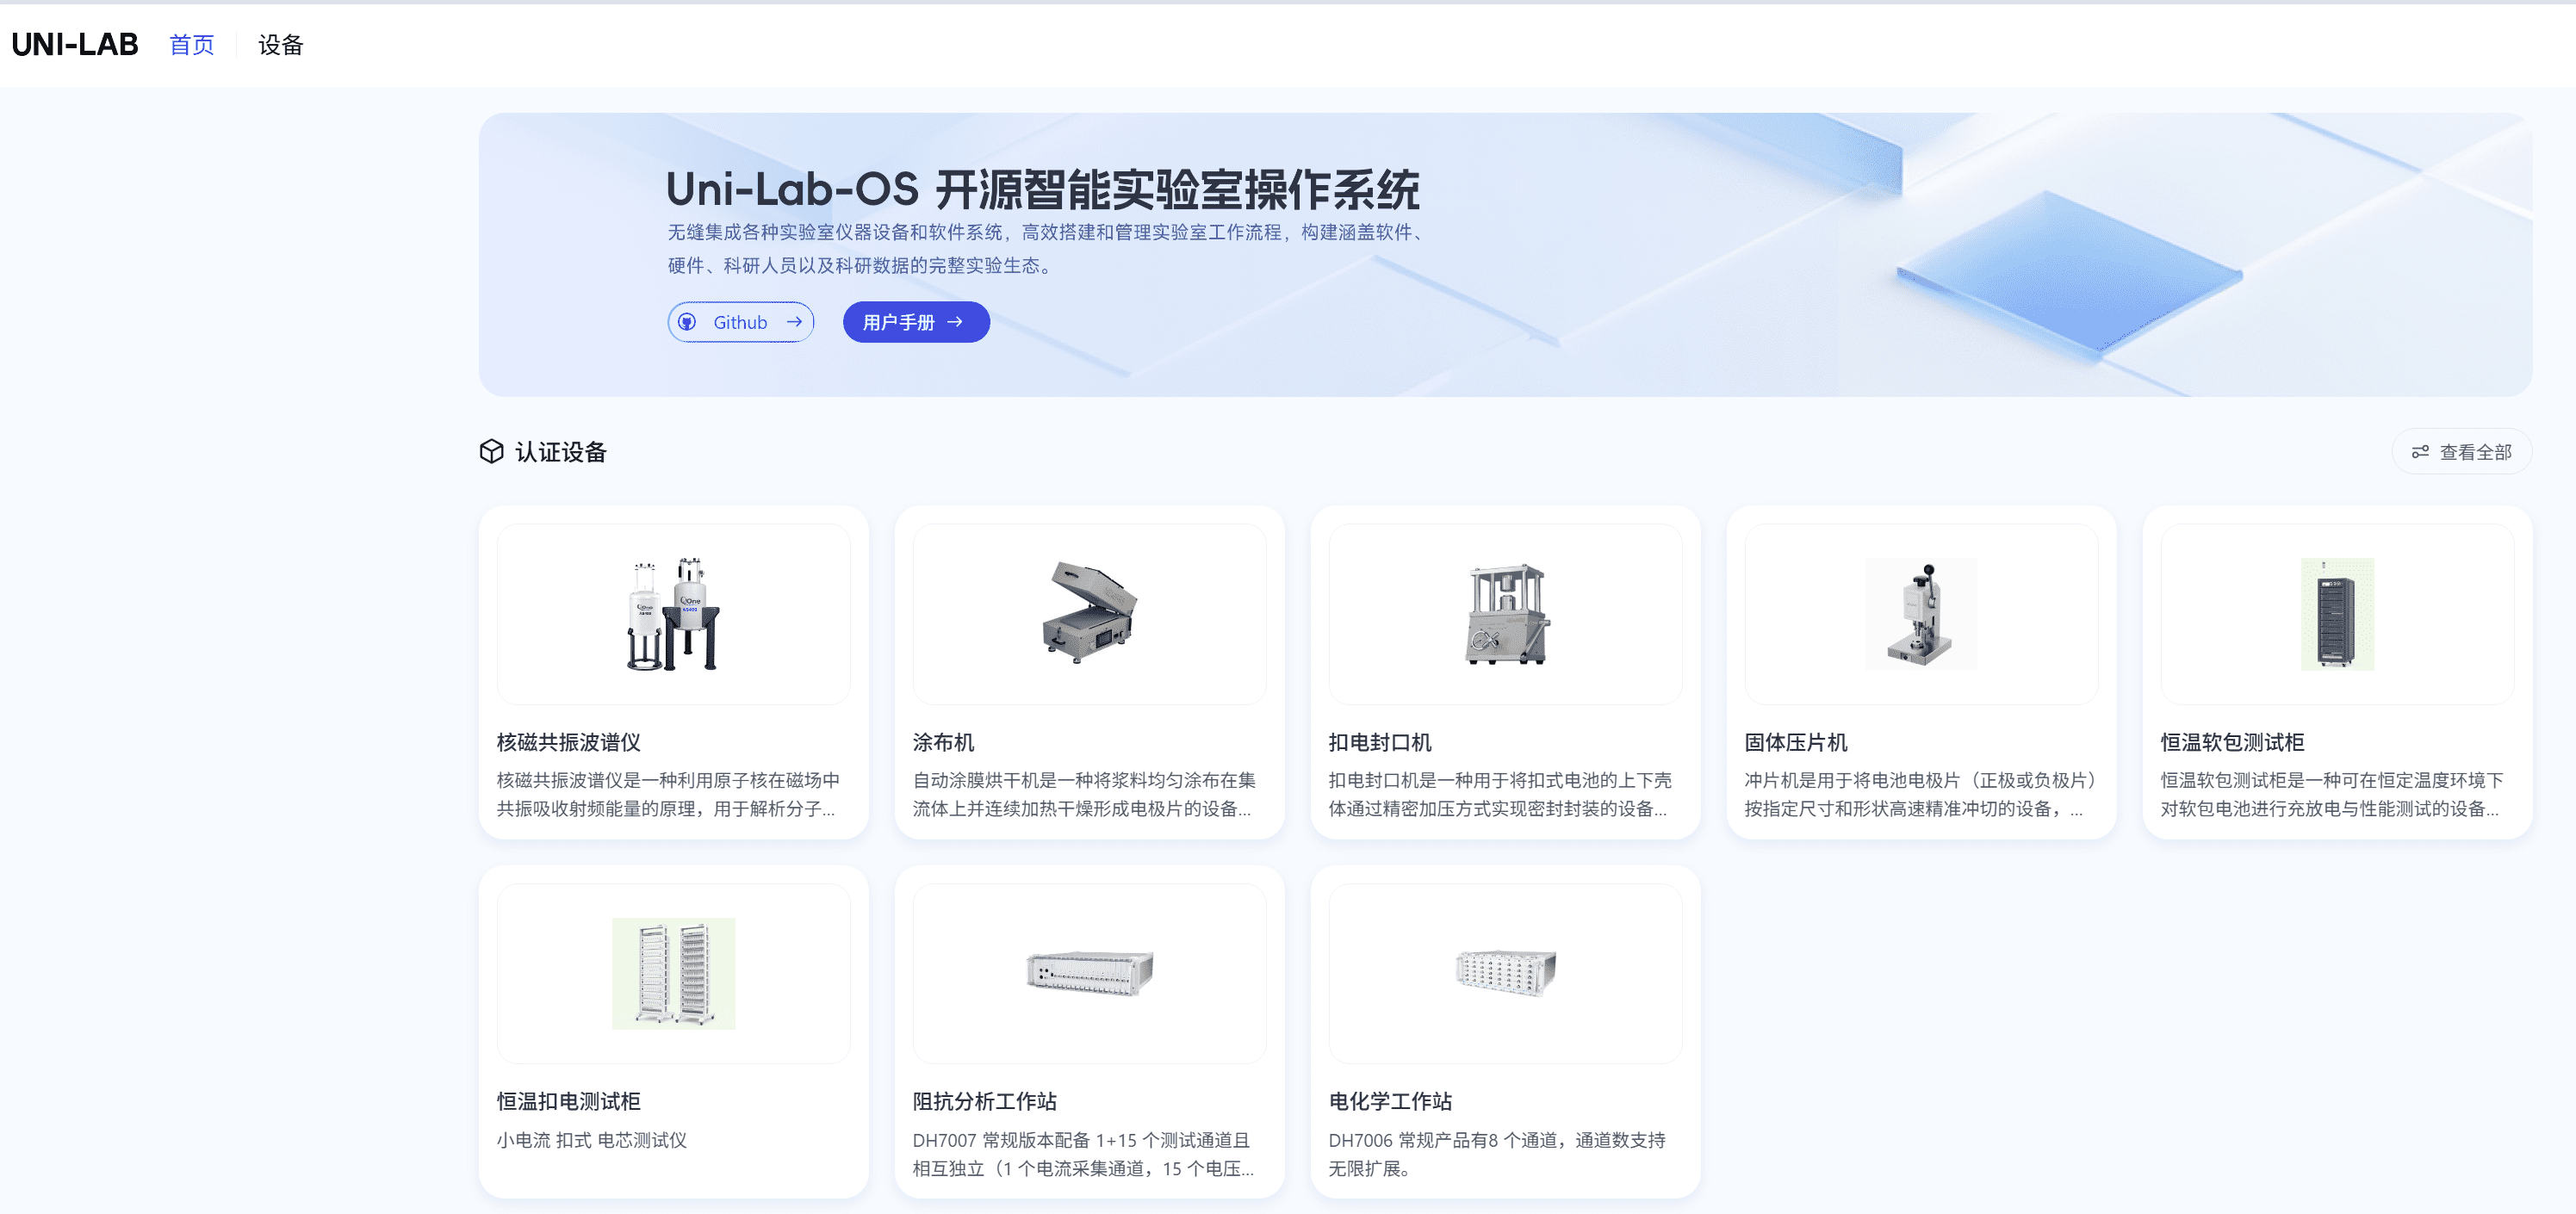The height and width of the screenshot is (1214, 2576).
Task: Click the Uni-Lab-OS banner headline
Action: coord(1043,189)
